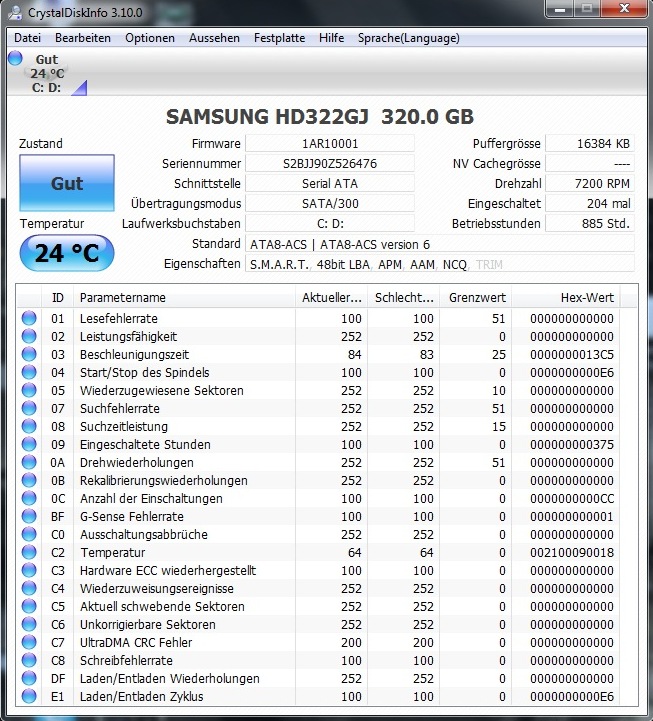Click the status orb for Aktuell schwebende Sektoren

(x=29, y=606)
